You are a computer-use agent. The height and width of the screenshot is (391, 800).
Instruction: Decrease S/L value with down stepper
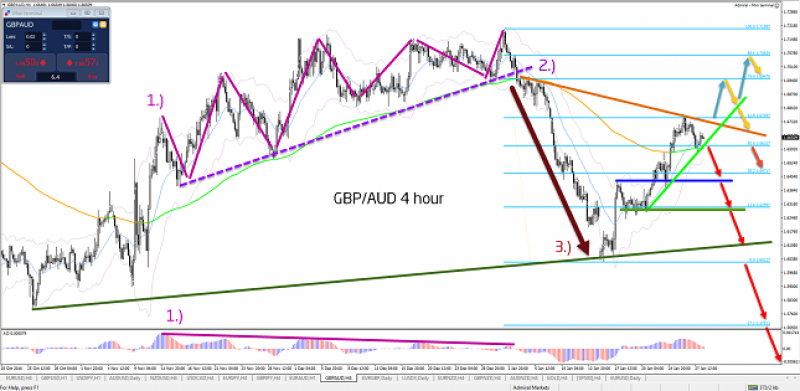44,49
